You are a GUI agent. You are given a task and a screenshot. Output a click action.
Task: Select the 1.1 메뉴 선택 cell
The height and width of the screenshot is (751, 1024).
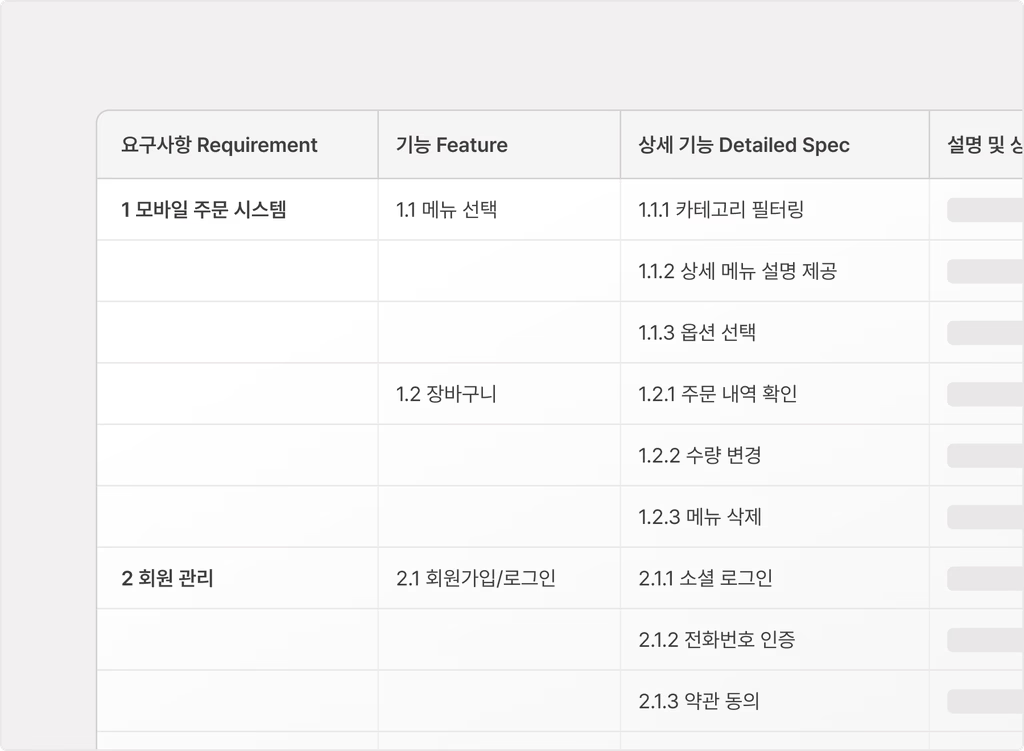[x=499, y=210]
